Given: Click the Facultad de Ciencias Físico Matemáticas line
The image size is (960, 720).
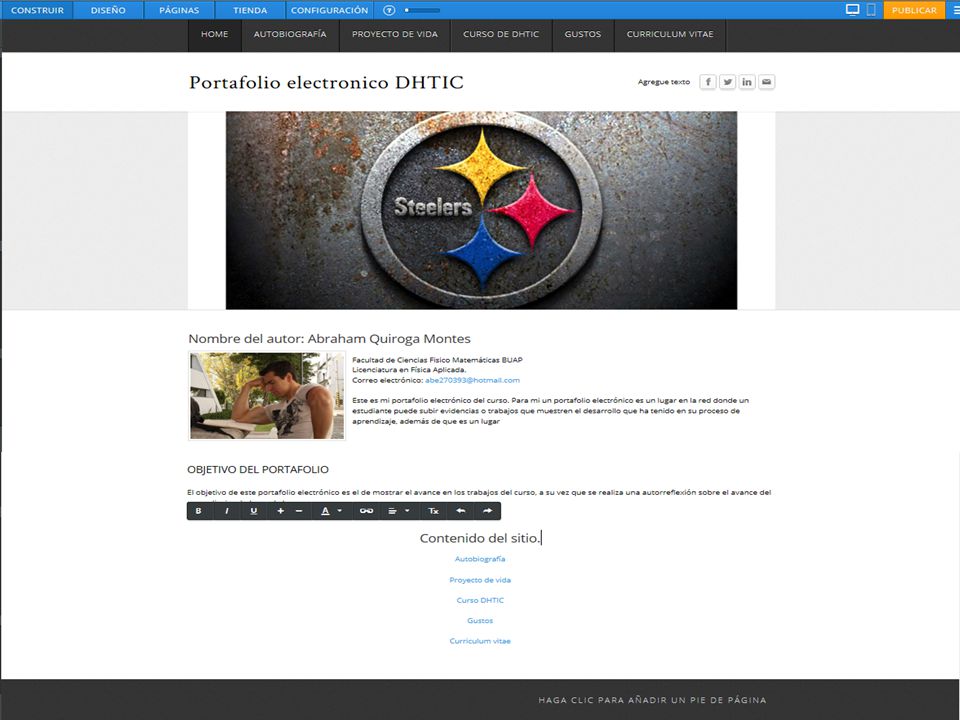Looking at the screenshot, I should (x=437, y=360).
